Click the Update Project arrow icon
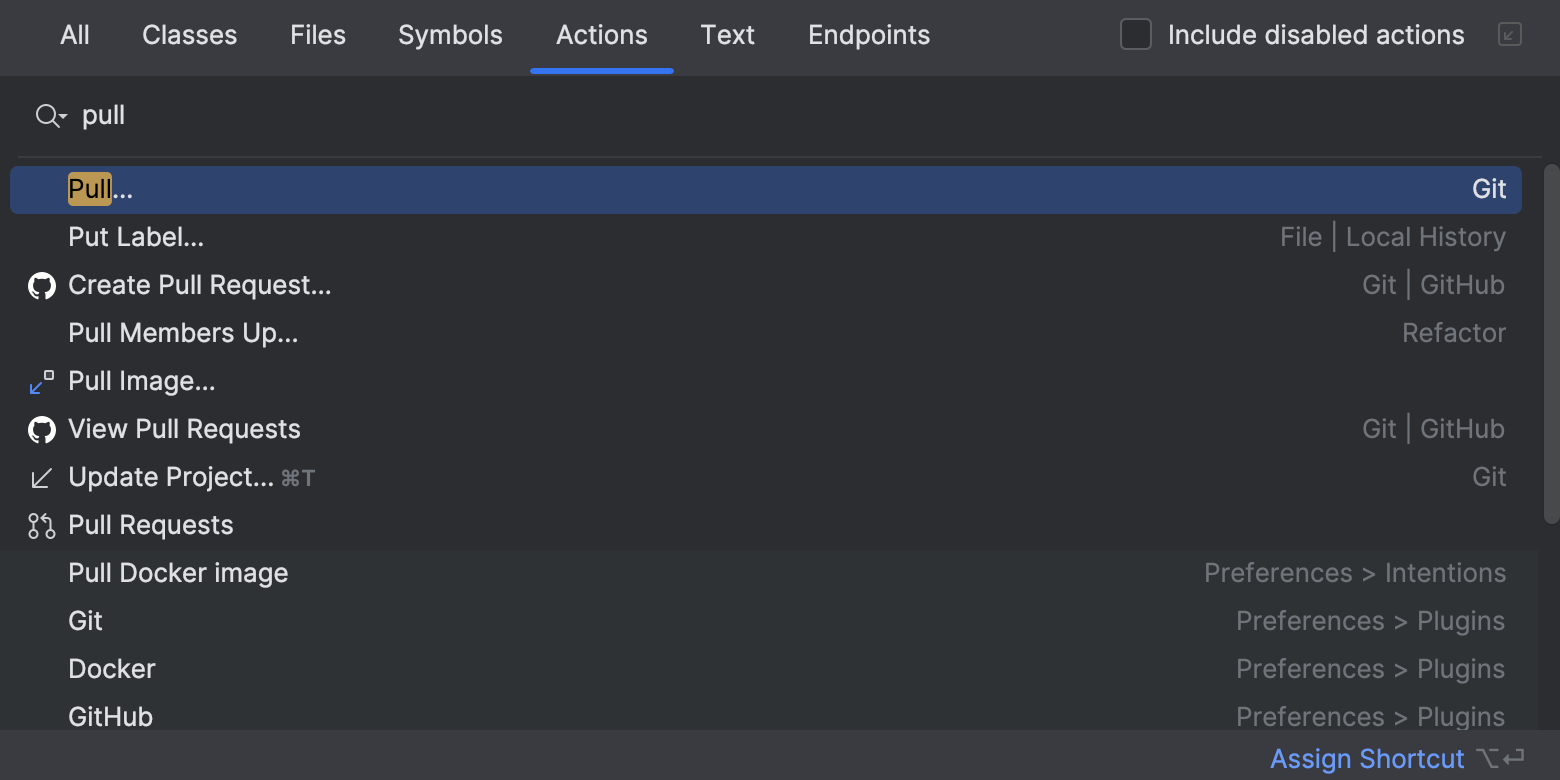The image size is (1560, 780). pyautogui.click(x=41, y=477)
